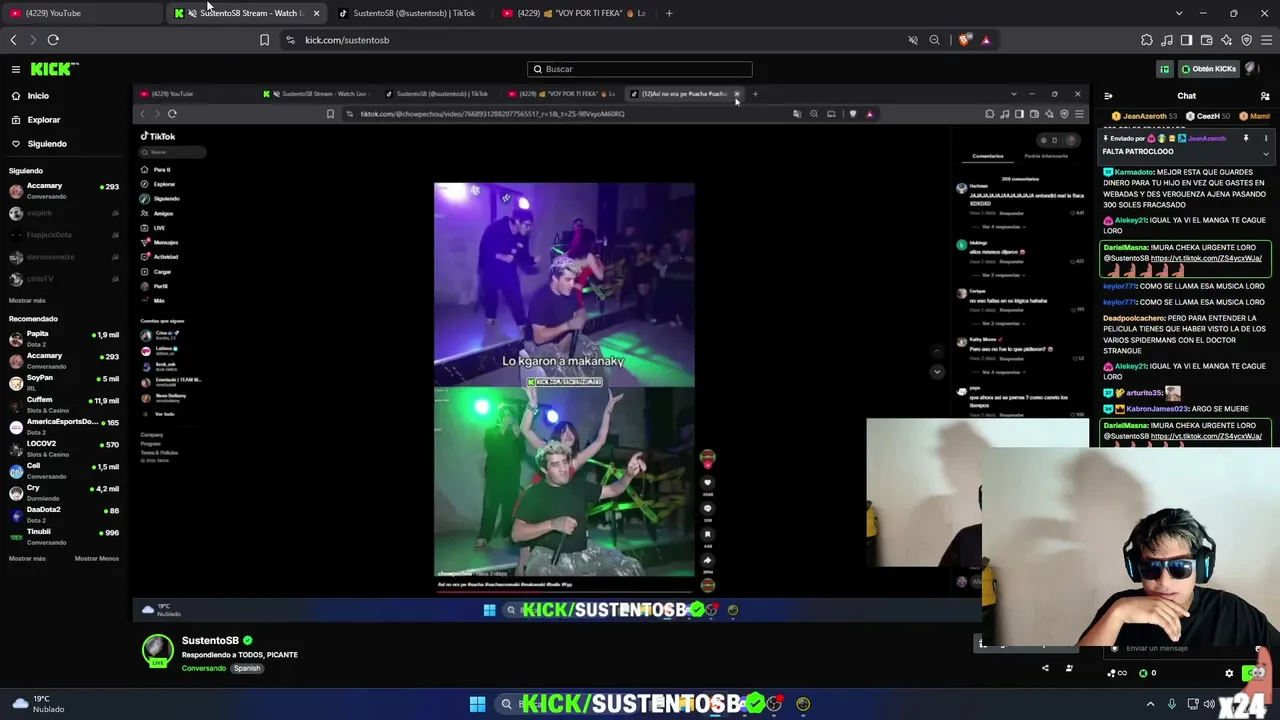Go back with the browser back arrow
Screen dimensions: 1280x720
[13, 40]
